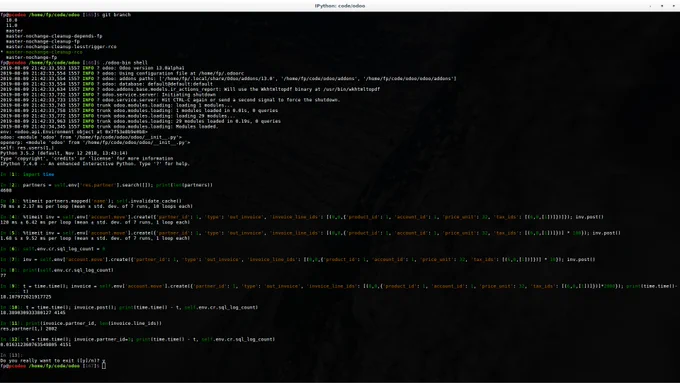Click the 'IPython: code/odoo' window title
Viewport: 680px width, 383px height.
tap(340, 6)
